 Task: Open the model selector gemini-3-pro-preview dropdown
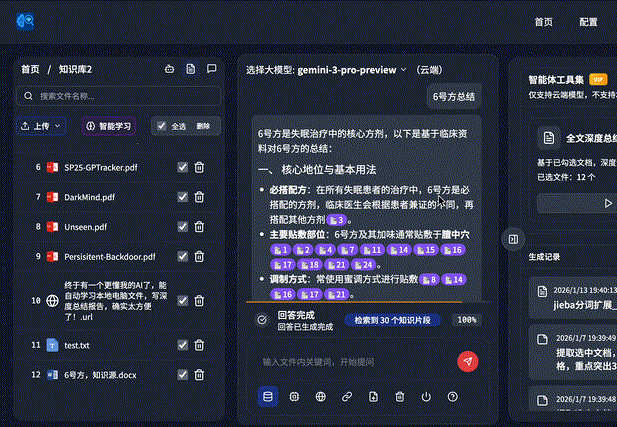[x=352, y=70]
